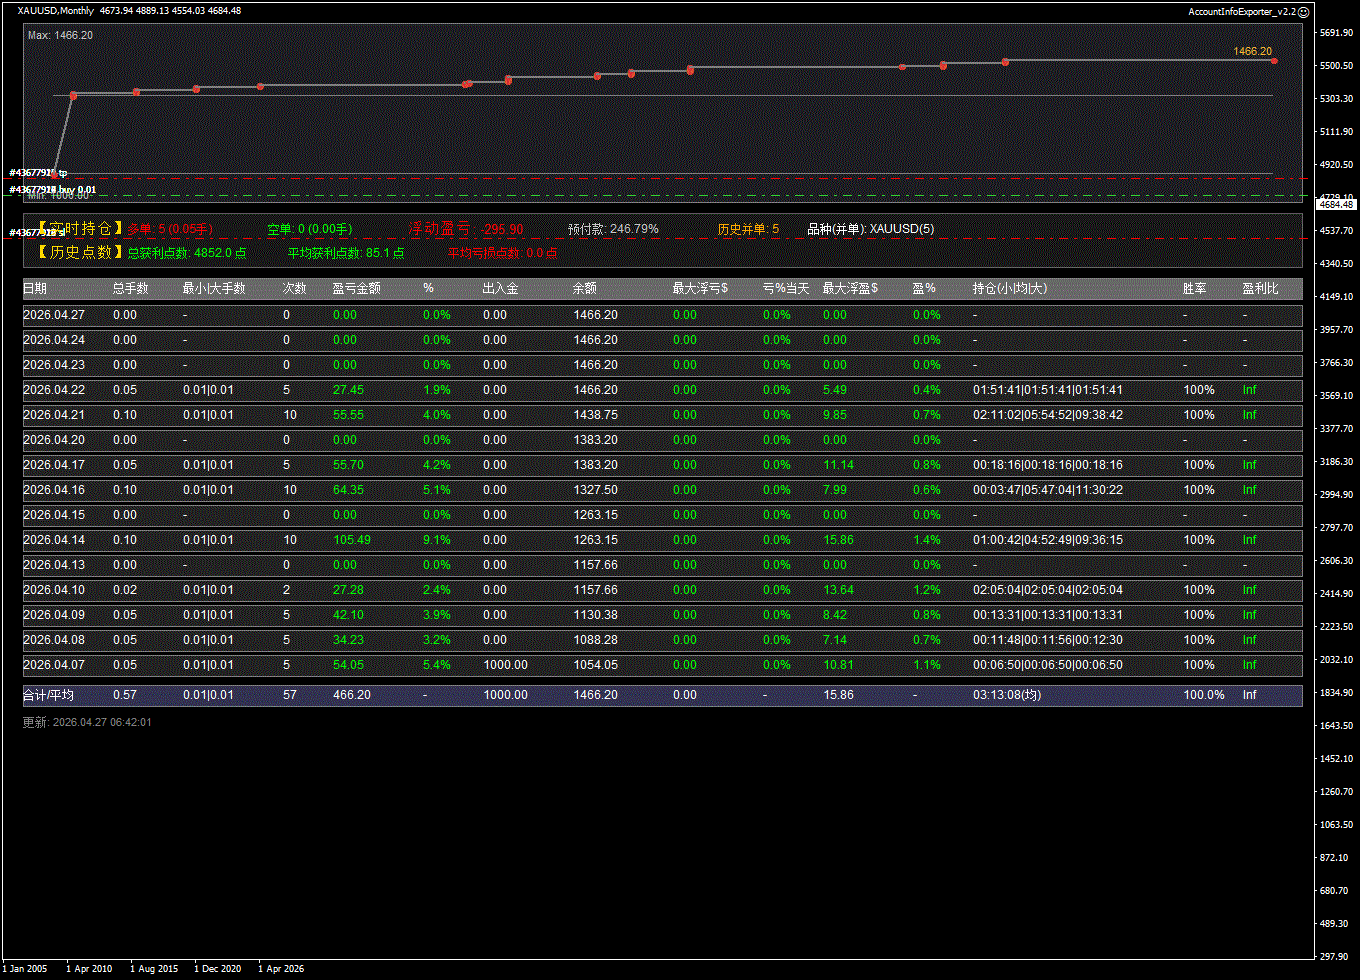Click the 合计/平均 summary row label
This screenshot has height=980, width=1360.
click(x=48, y=695)
